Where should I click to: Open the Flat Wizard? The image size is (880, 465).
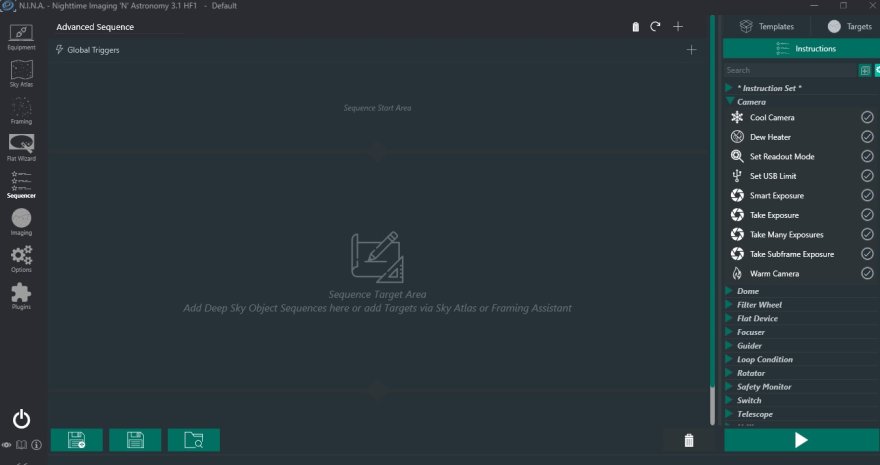[21, 148]
